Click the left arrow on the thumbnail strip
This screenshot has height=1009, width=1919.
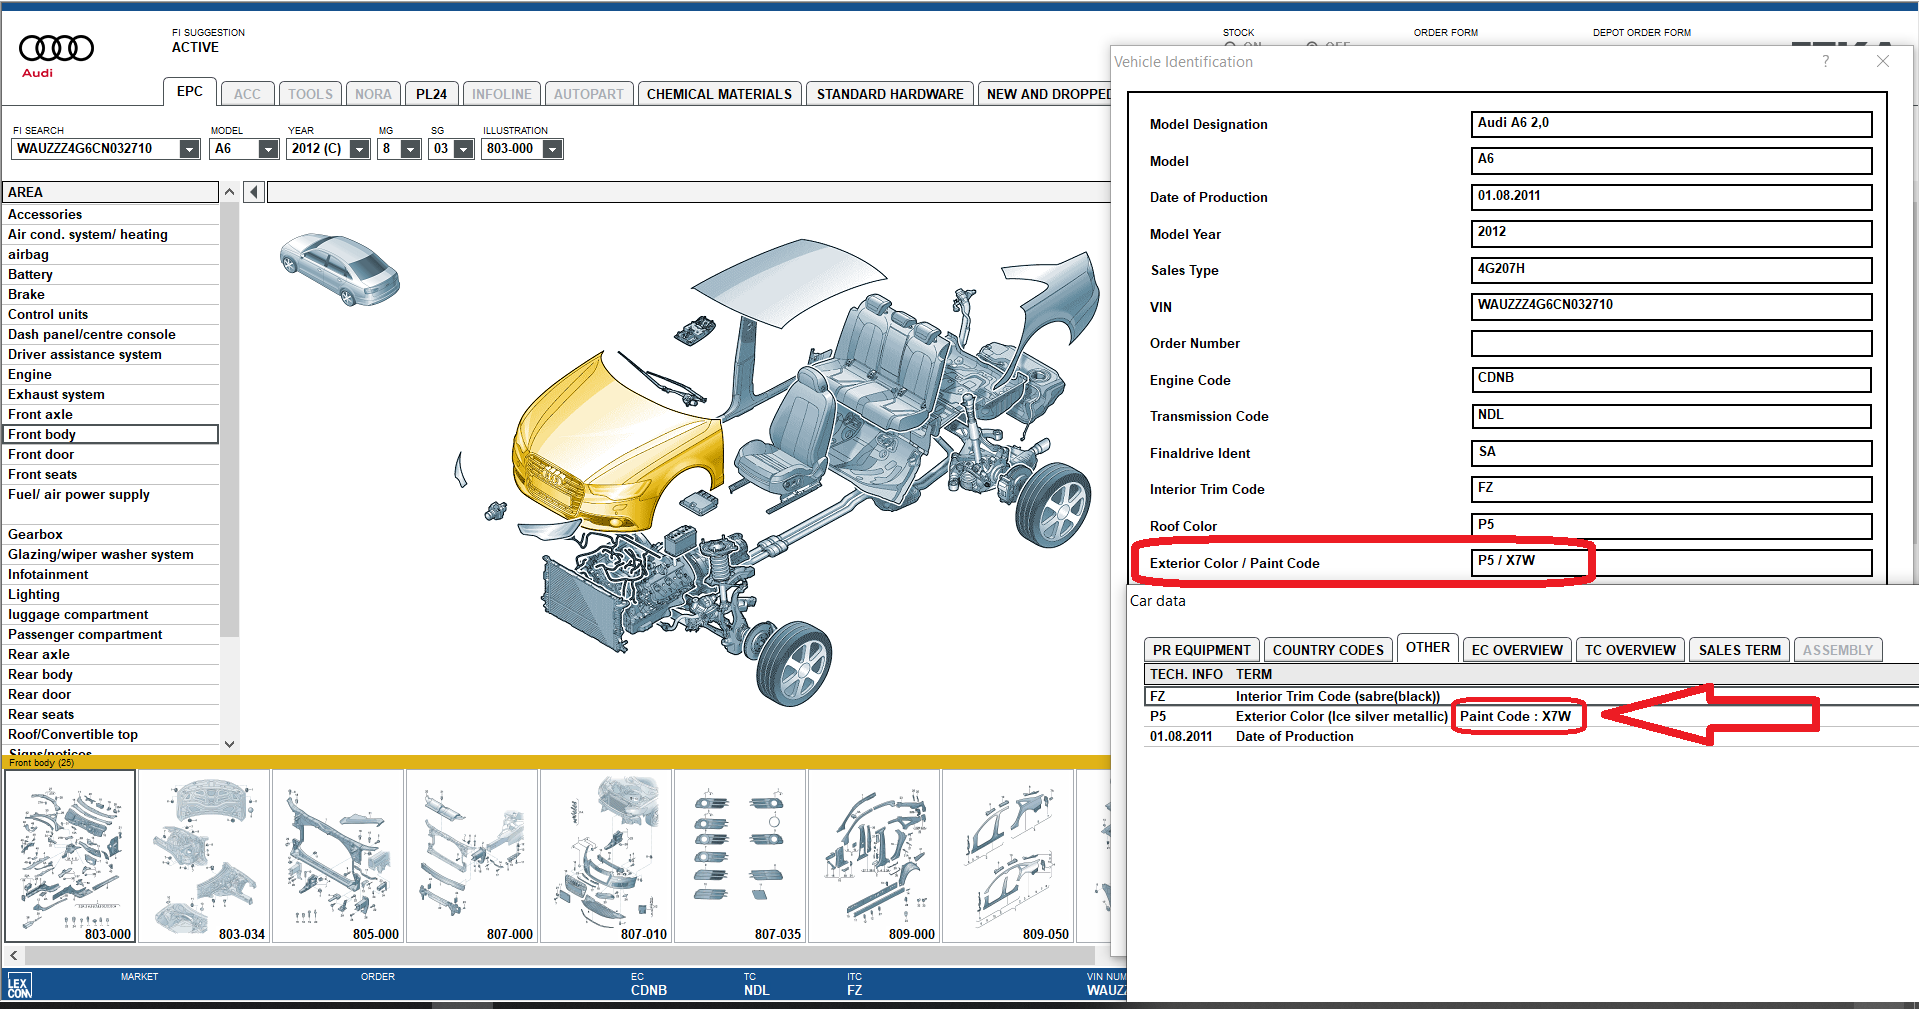click(12, 955)
